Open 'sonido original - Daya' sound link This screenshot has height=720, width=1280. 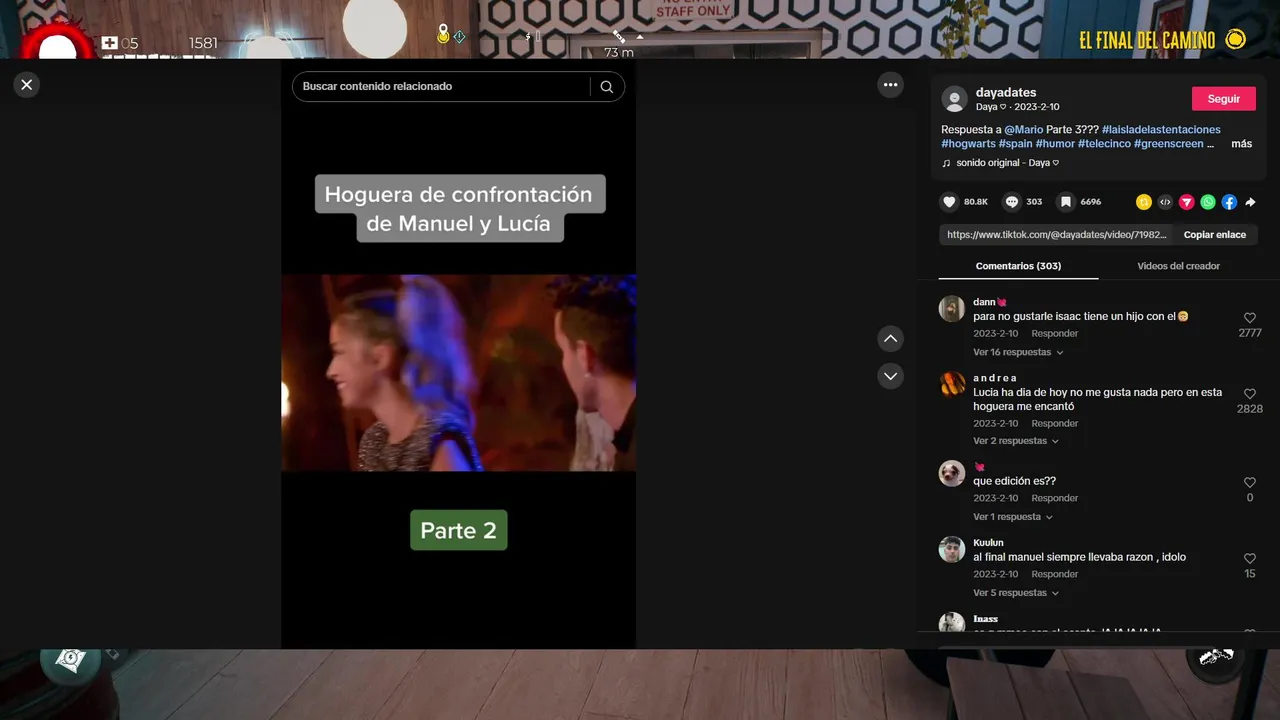coord(1007,163)
